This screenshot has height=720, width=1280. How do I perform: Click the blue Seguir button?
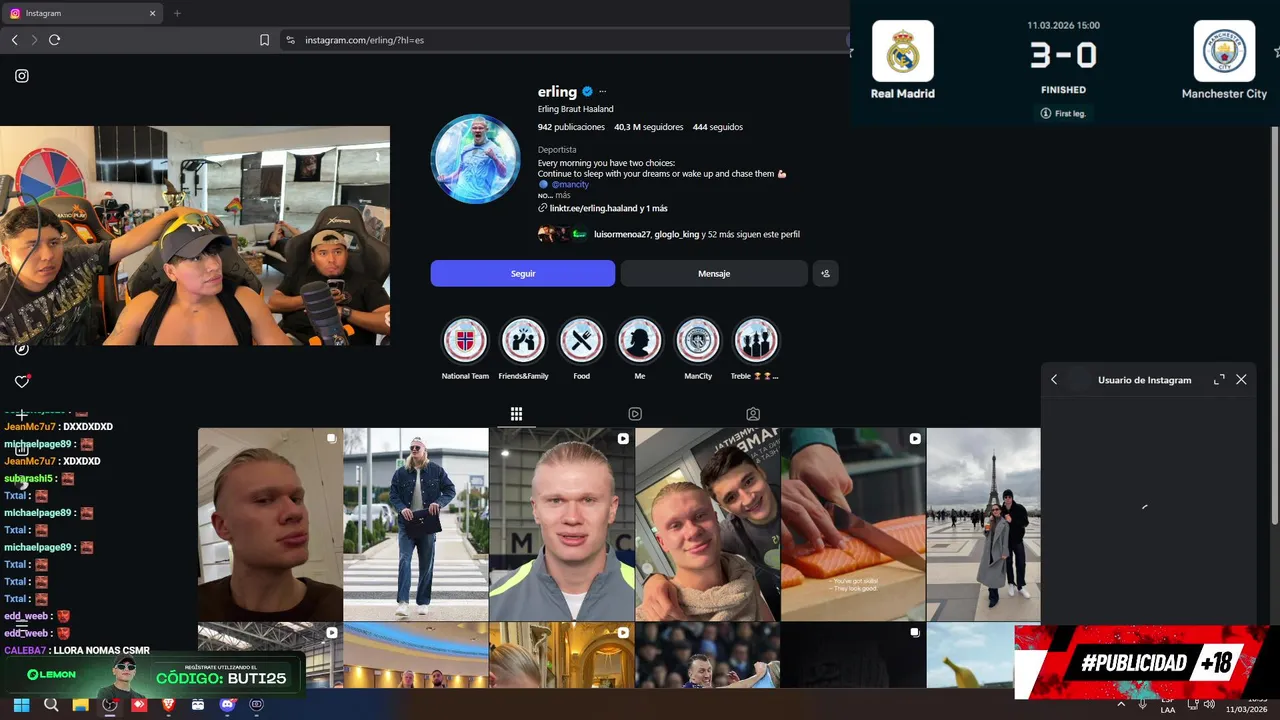pyautogui.click(x=523, y=273)
